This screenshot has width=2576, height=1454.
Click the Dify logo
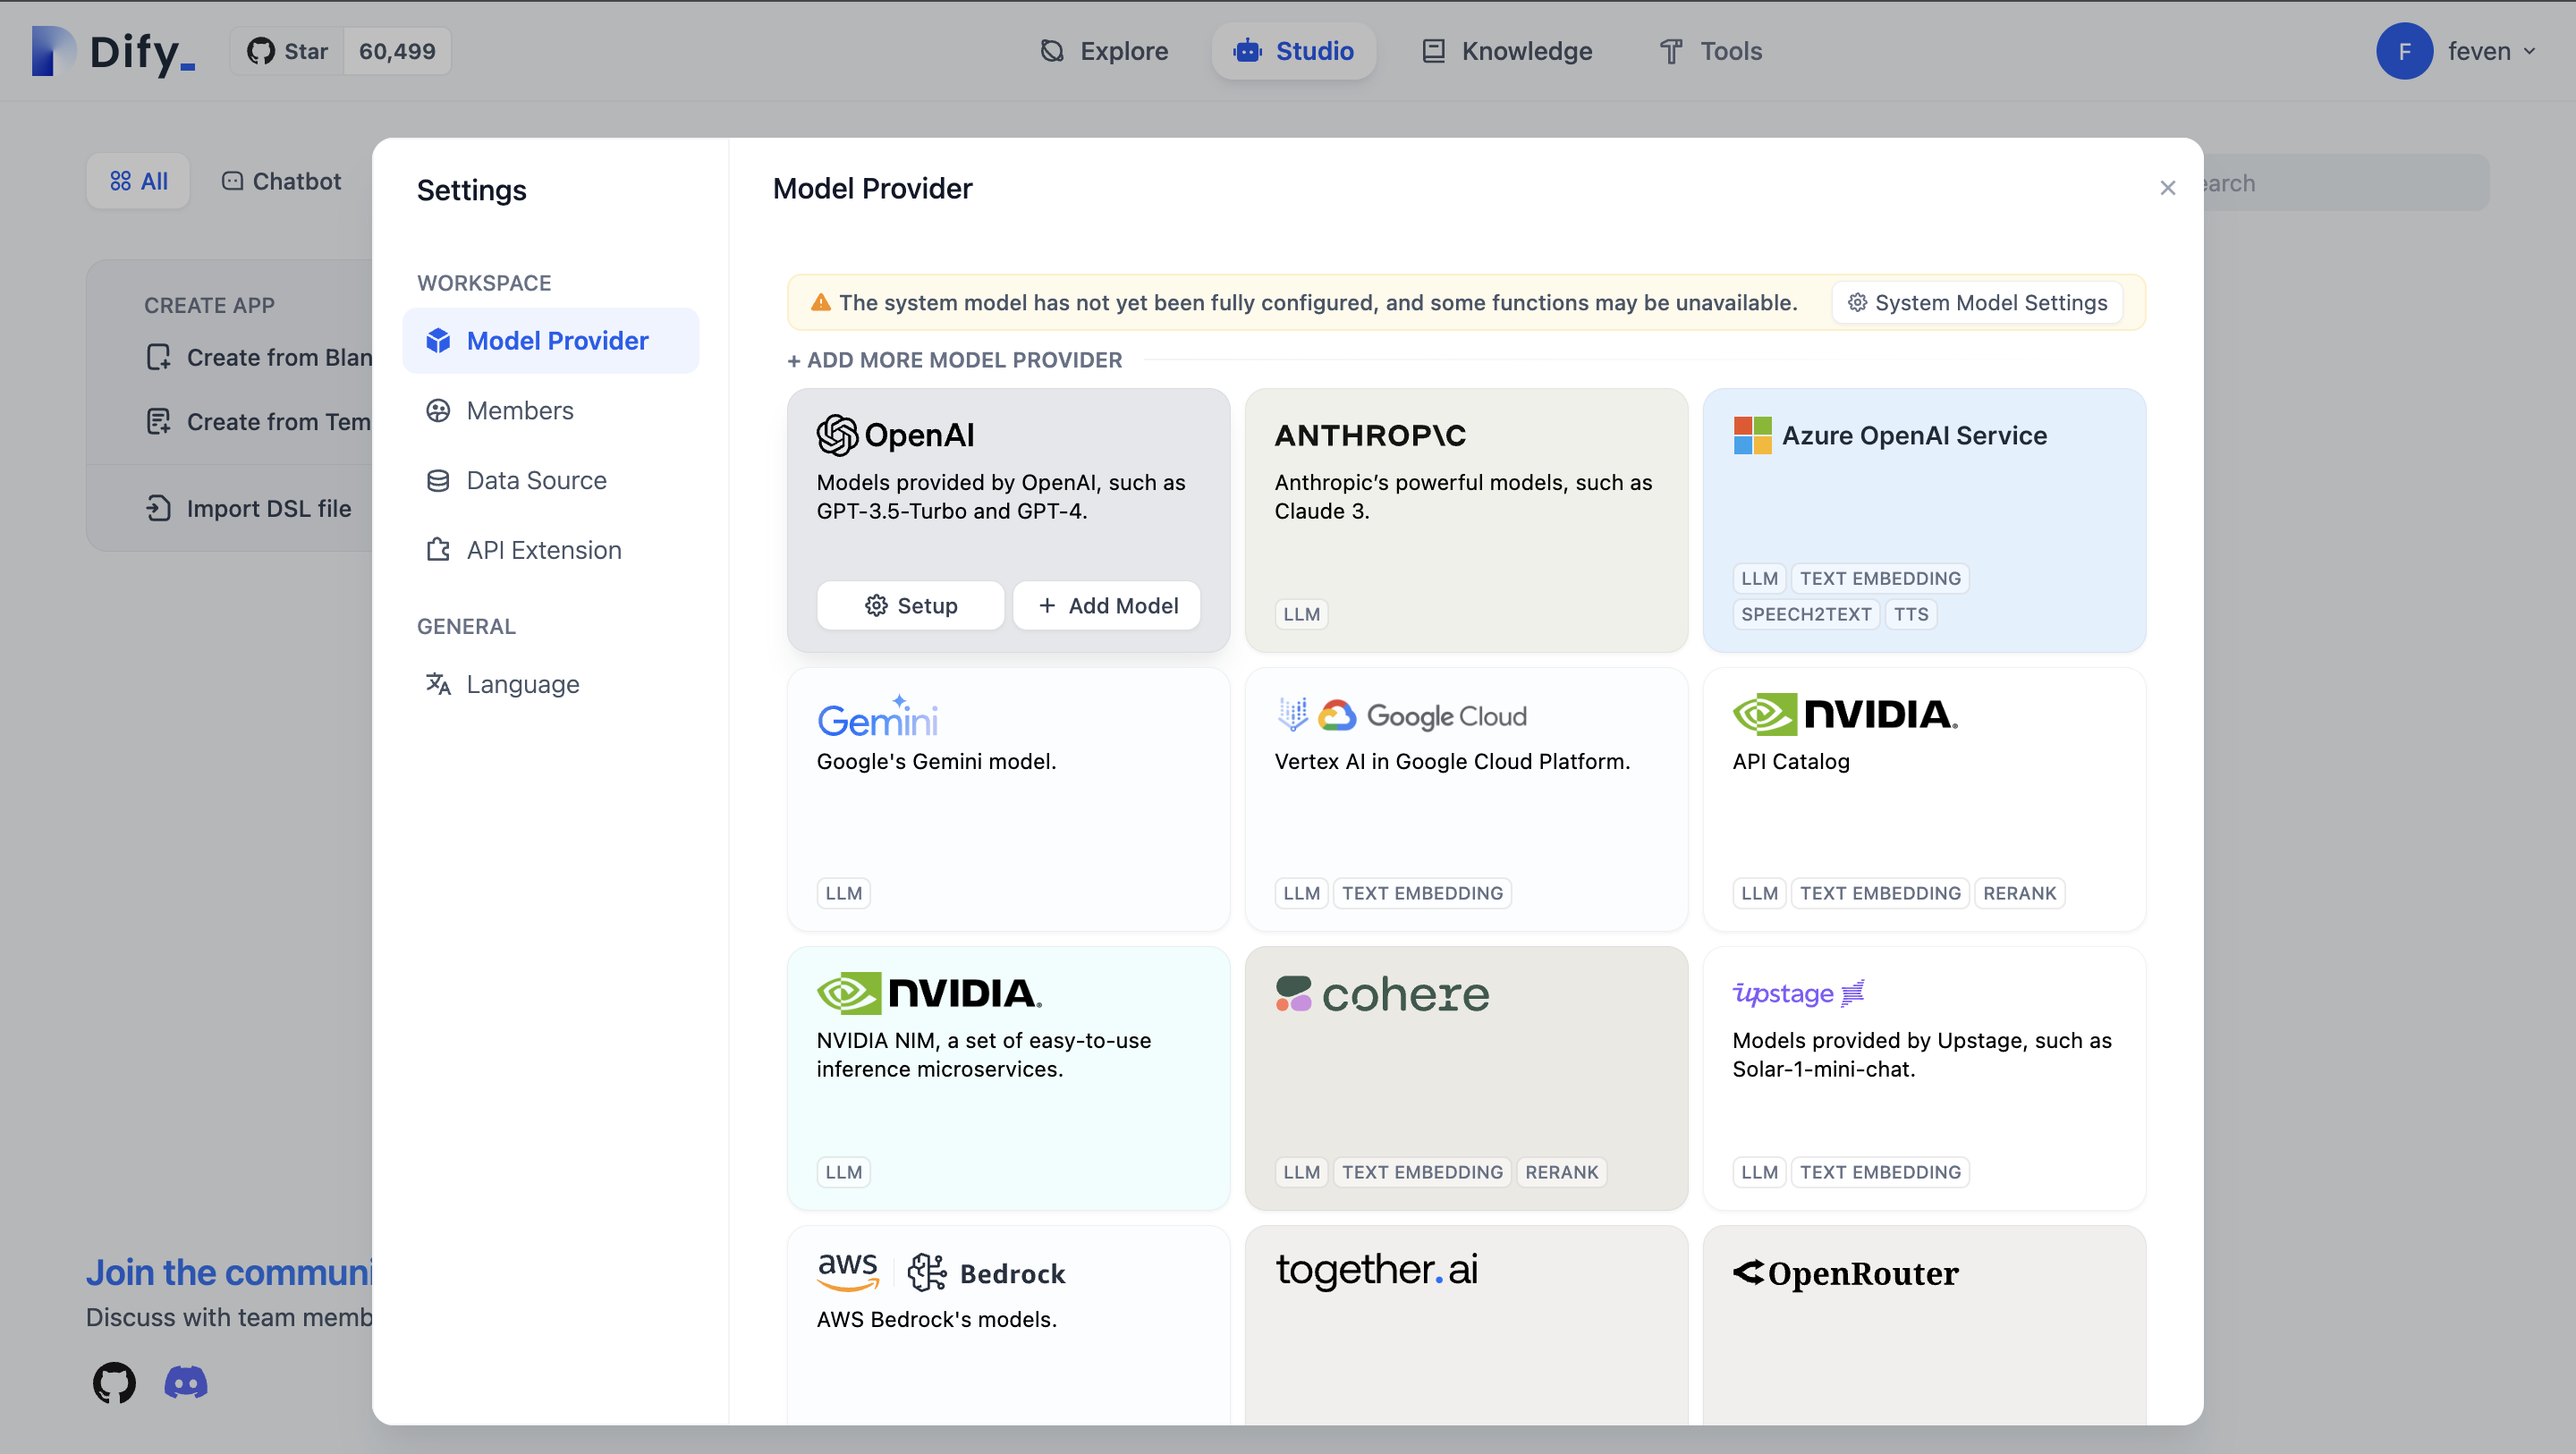point(113,51)
